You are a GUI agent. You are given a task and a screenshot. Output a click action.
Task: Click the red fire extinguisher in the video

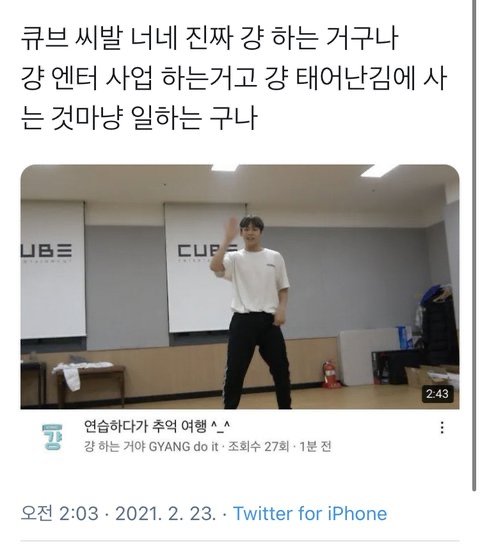point(329,374)
